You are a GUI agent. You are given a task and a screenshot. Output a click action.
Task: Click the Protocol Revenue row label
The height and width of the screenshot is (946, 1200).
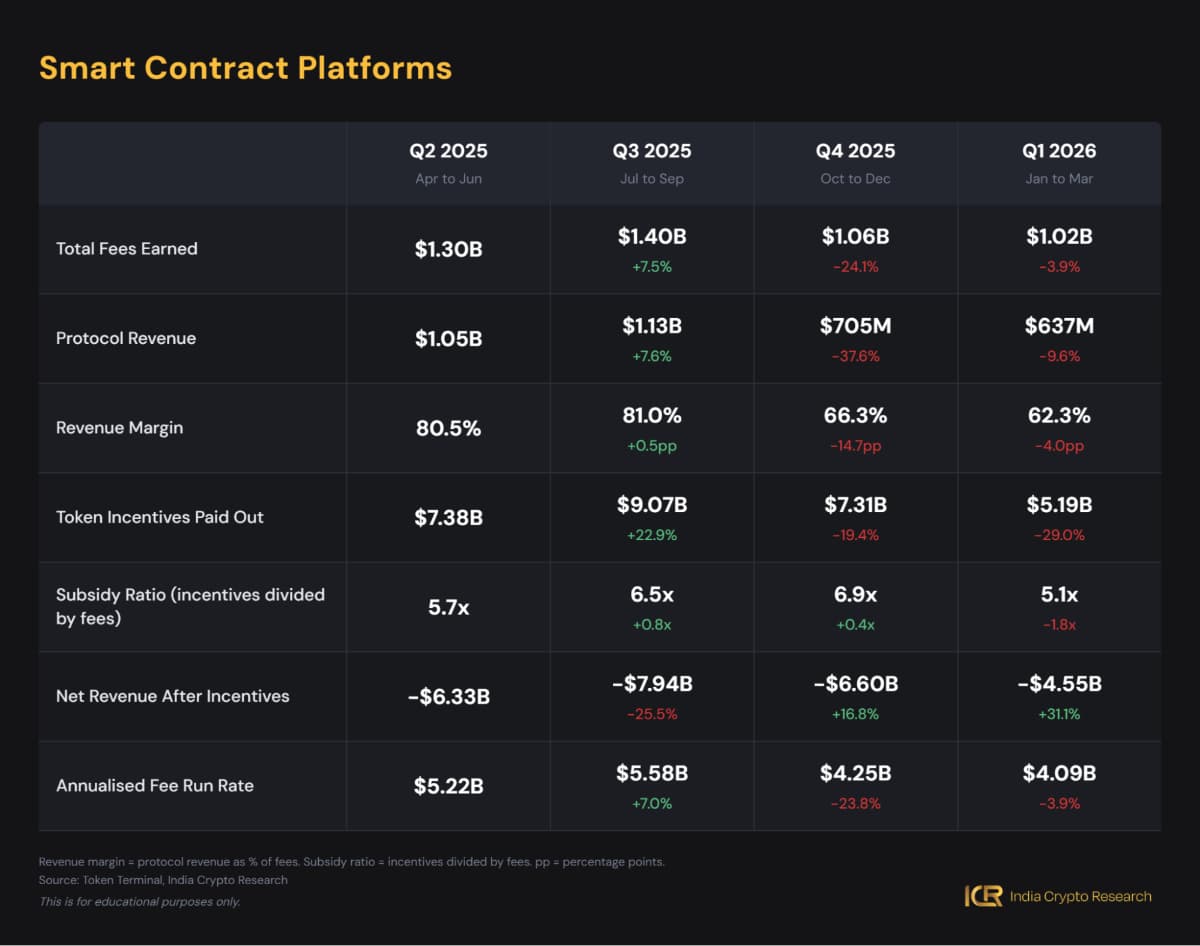click(126, 338)
